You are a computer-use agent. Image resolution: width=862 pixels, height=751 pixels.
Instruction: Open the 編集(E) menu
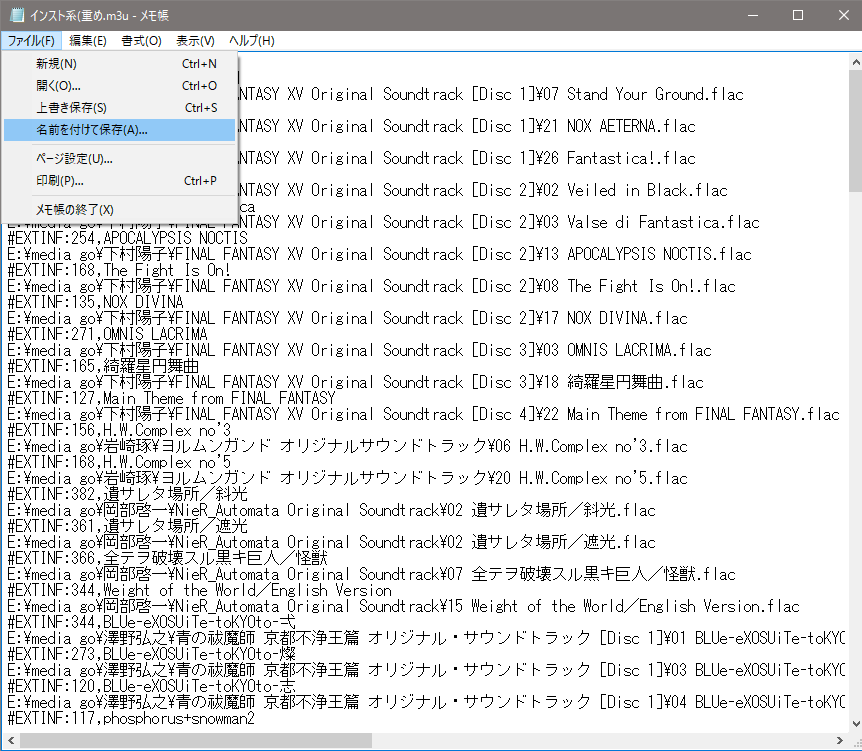pyautogui.click(x=87, y=41)
